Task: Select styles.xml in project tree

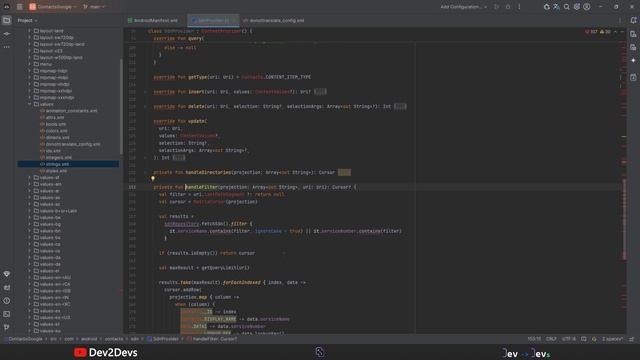Action: (x=56, y=171)
